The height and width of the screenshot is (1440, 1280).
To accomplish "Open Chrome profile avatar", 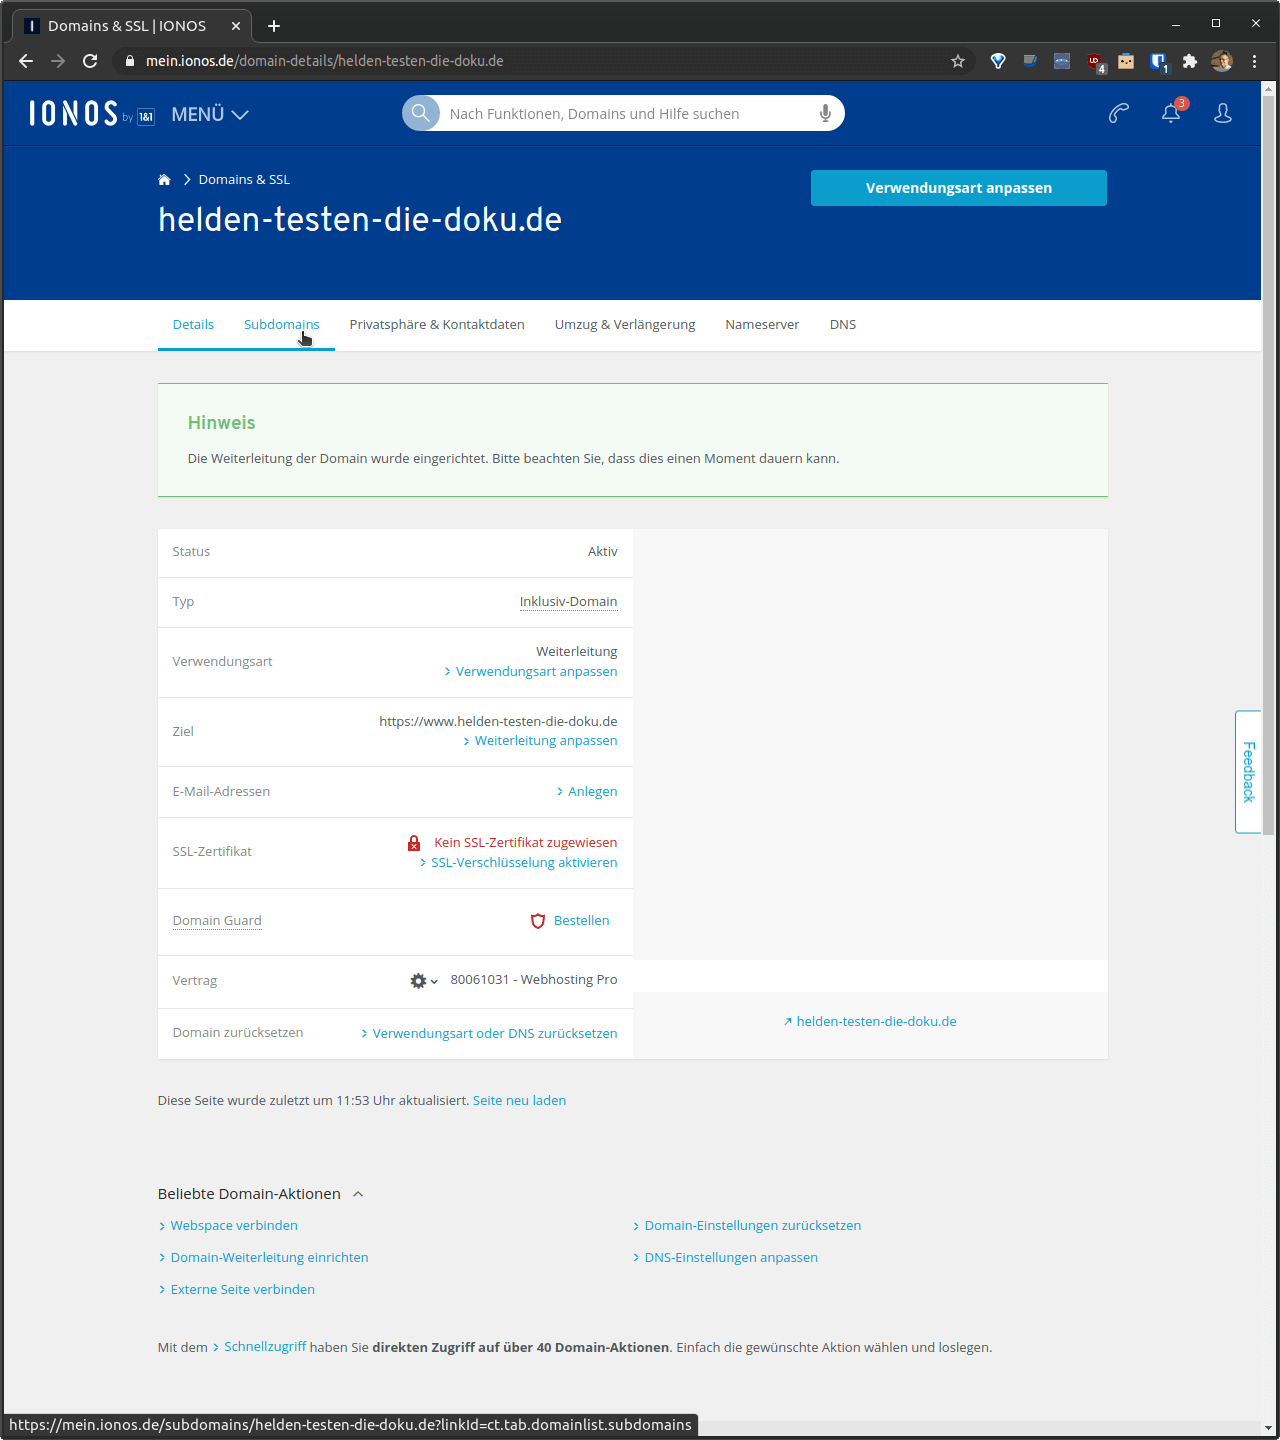I will (1222, 61).
